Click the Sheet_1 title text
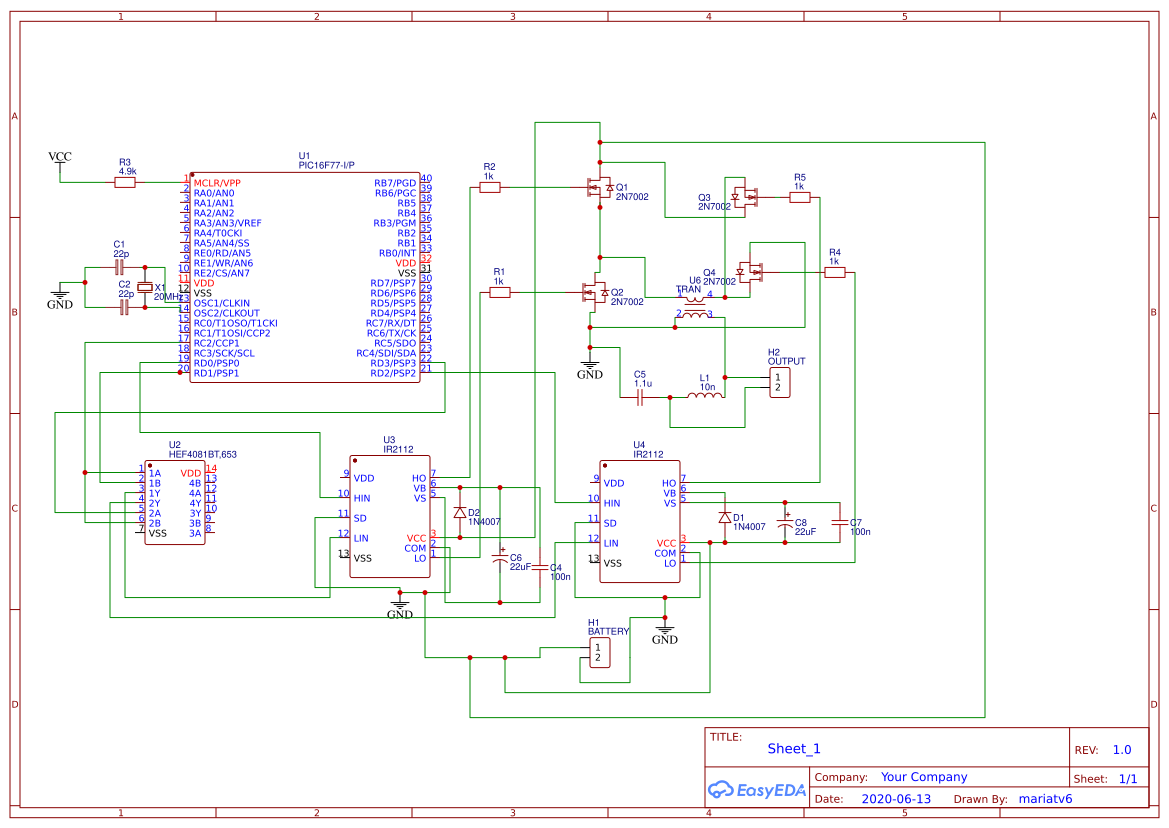 791,748
